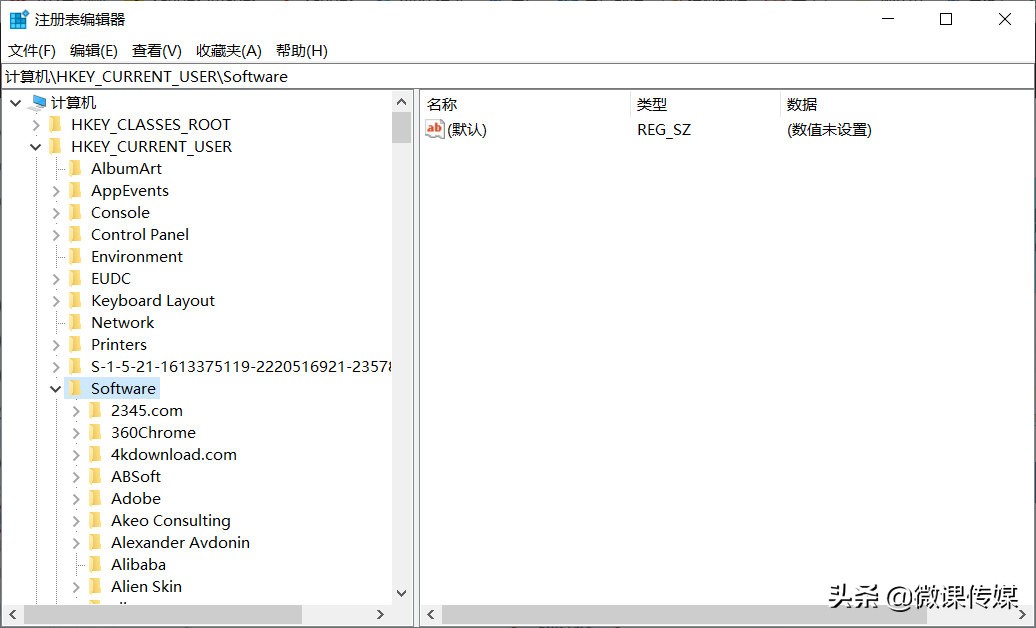Image resolution: width=1036 pixels, height=628 pixels.
Task: Click the 计算机 computer icon in tree
Action: (39, 102)
